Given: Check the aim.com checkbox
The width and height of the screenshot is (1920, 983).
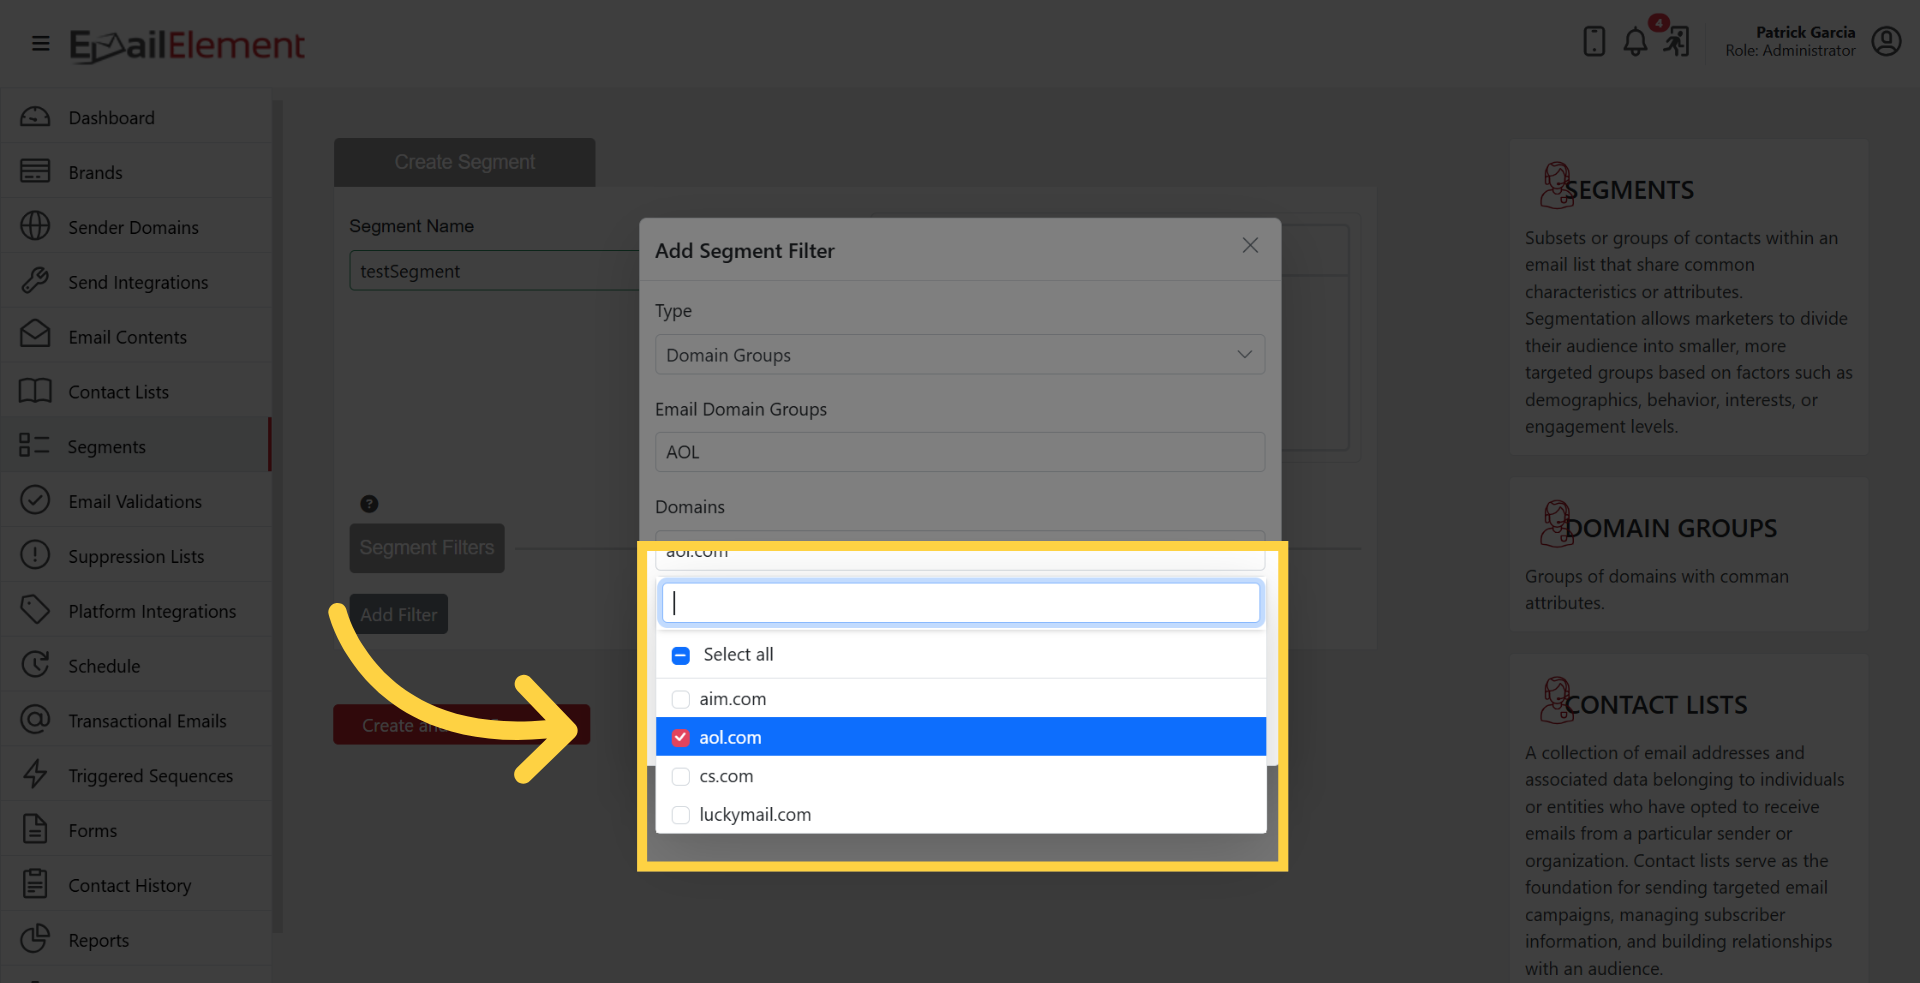Looking at the screenshot, I should coord(681,699).
